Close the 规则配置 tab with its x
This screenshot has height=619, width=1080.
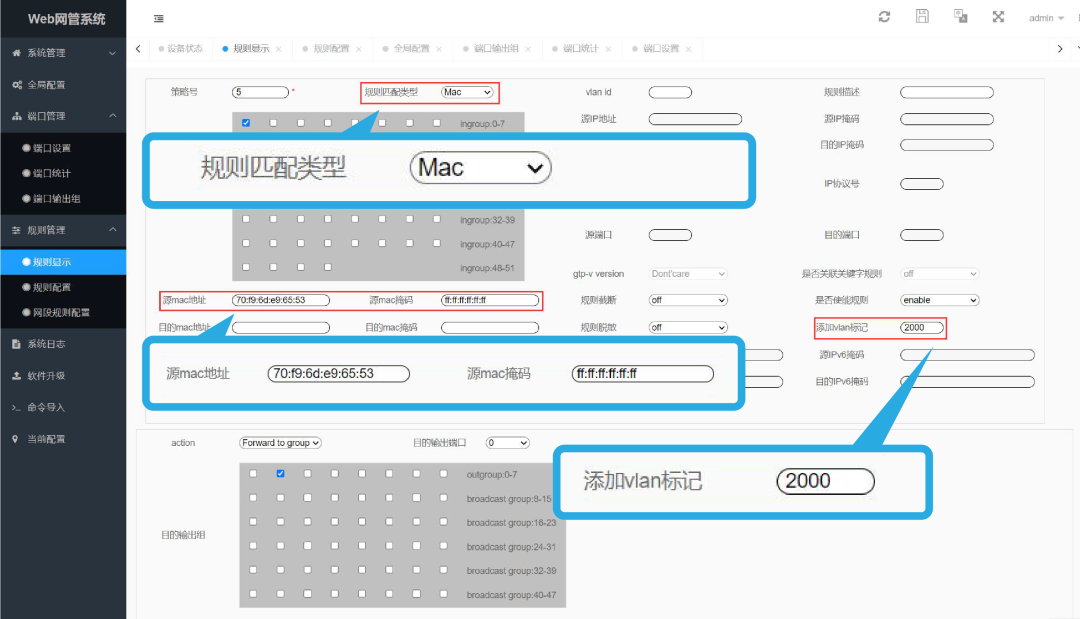(359, 49)
